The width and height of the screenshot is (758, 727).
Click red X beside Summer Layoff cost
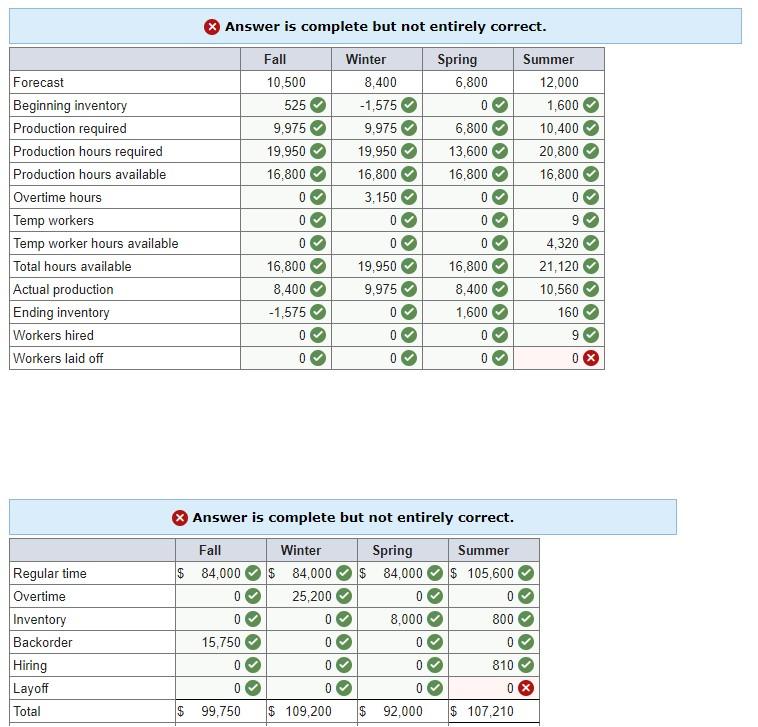pos(526,688)
